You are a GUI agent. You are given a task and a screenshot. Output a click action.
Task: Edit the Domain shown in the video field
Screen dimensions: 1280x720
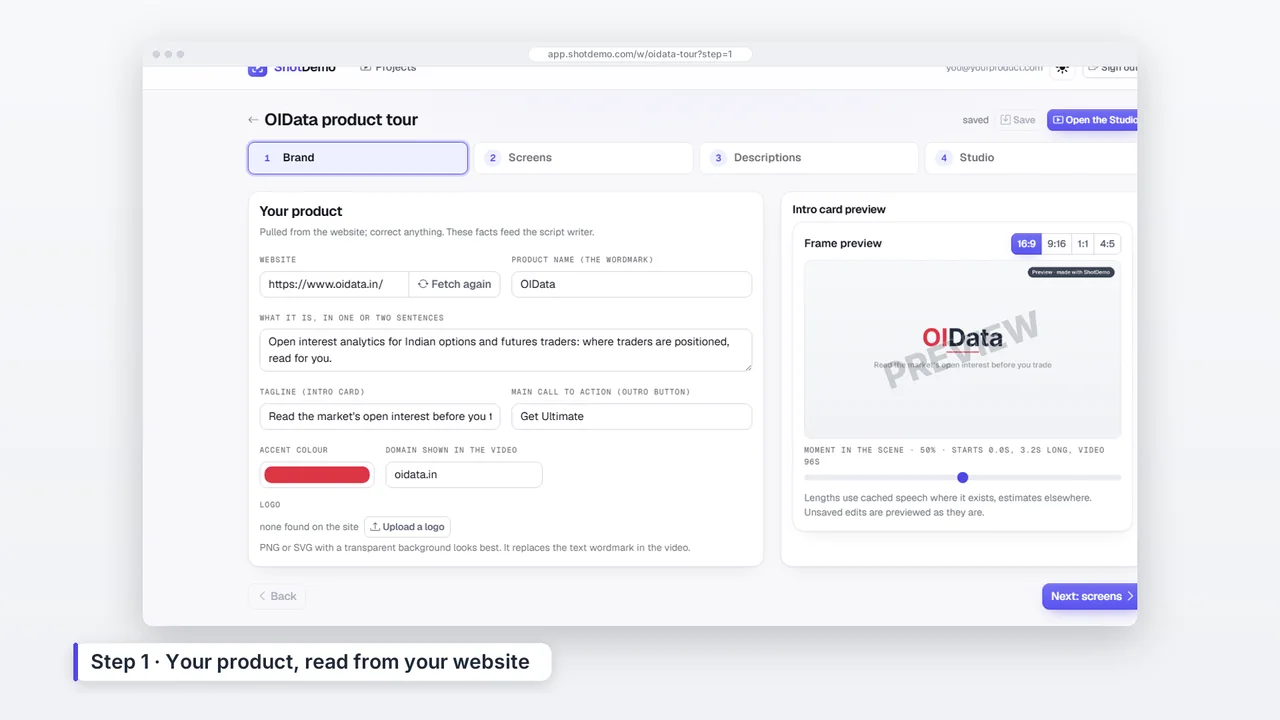[464, 475]
